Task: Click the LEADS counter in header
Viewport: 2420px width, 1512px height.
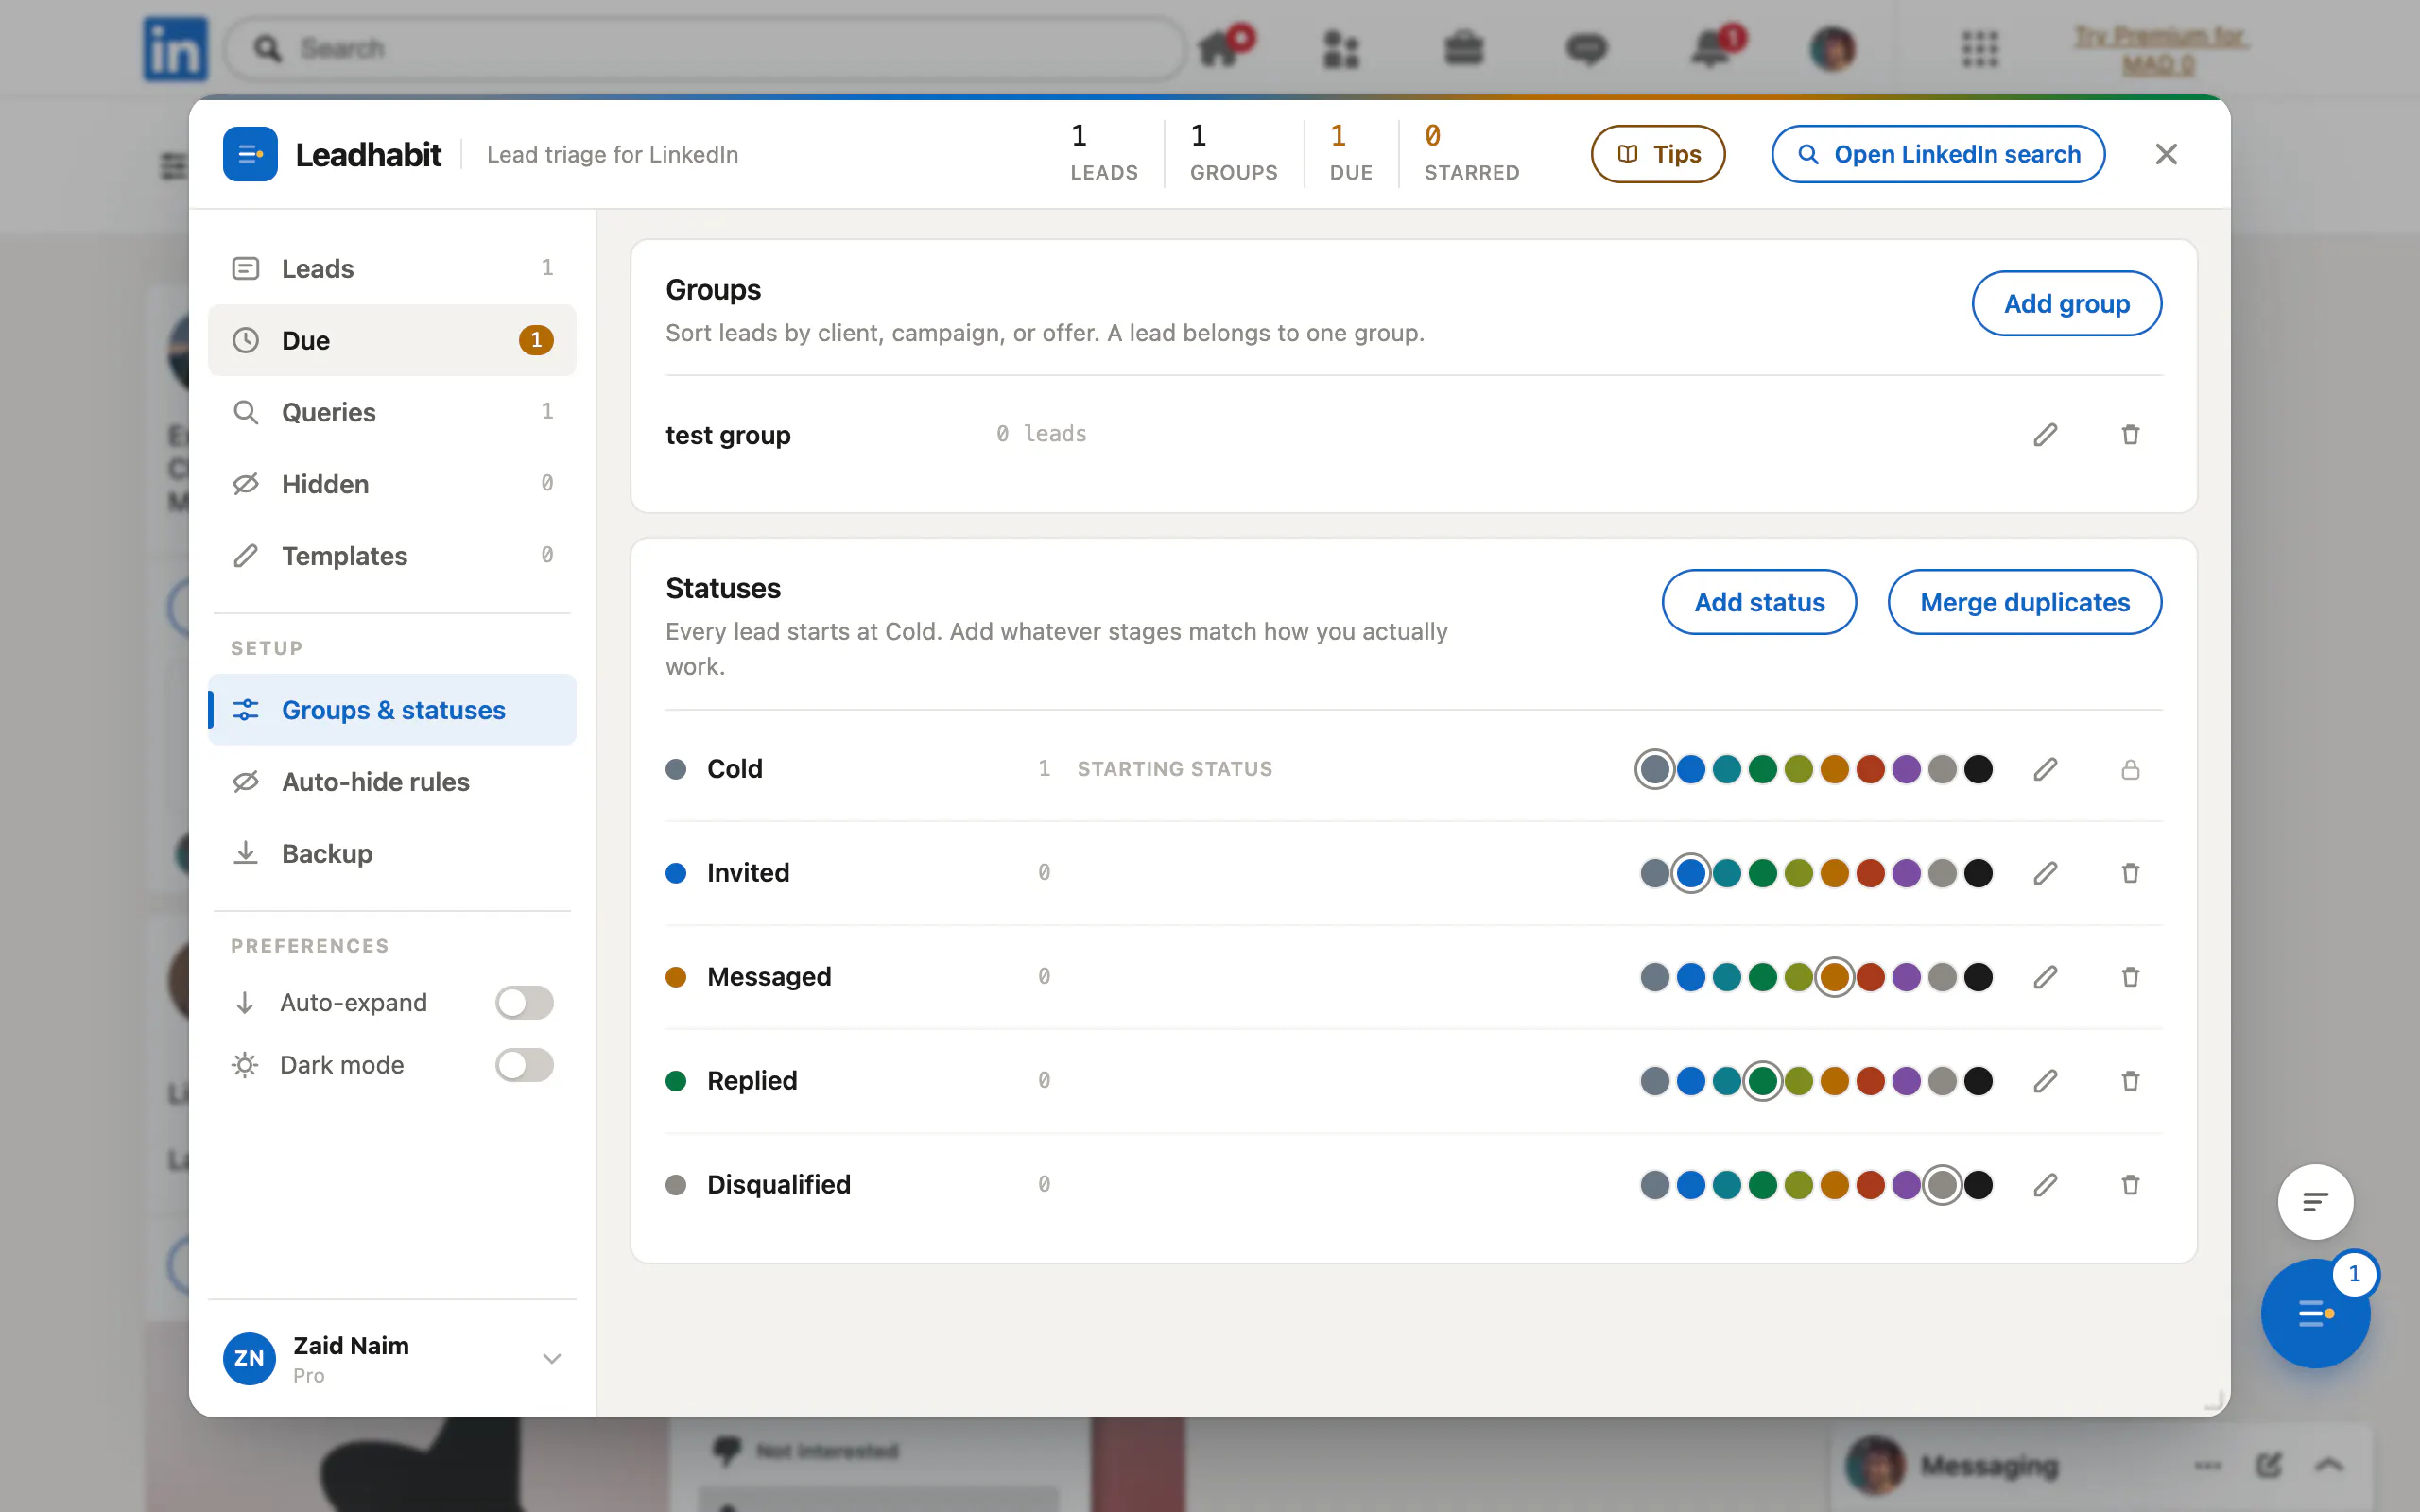Action: tap(1104, 153)
